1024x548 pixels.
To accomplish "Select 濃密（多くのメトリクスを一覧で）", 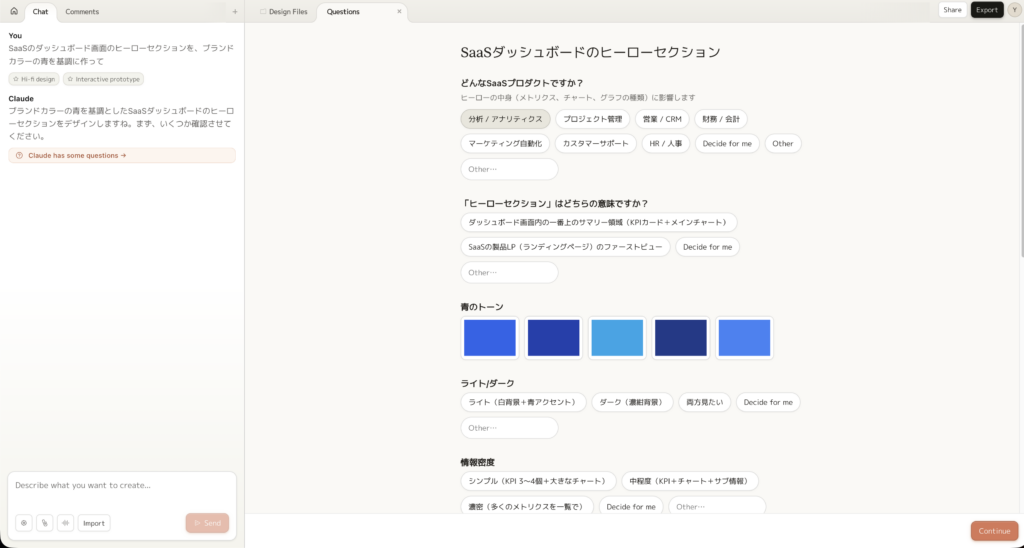I will pos(527,506).
